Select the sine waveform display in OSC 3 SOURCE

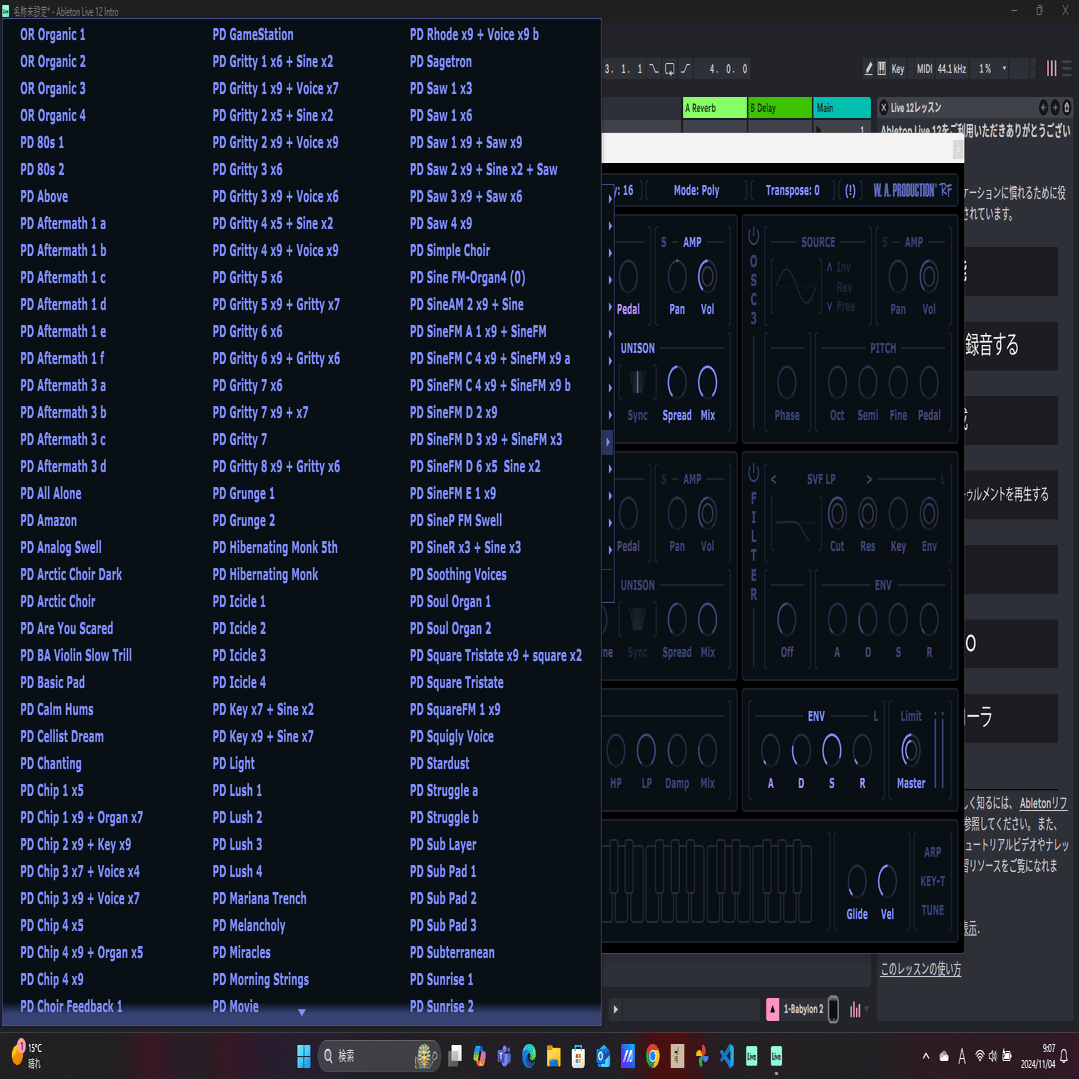click(x=796, y=286)
